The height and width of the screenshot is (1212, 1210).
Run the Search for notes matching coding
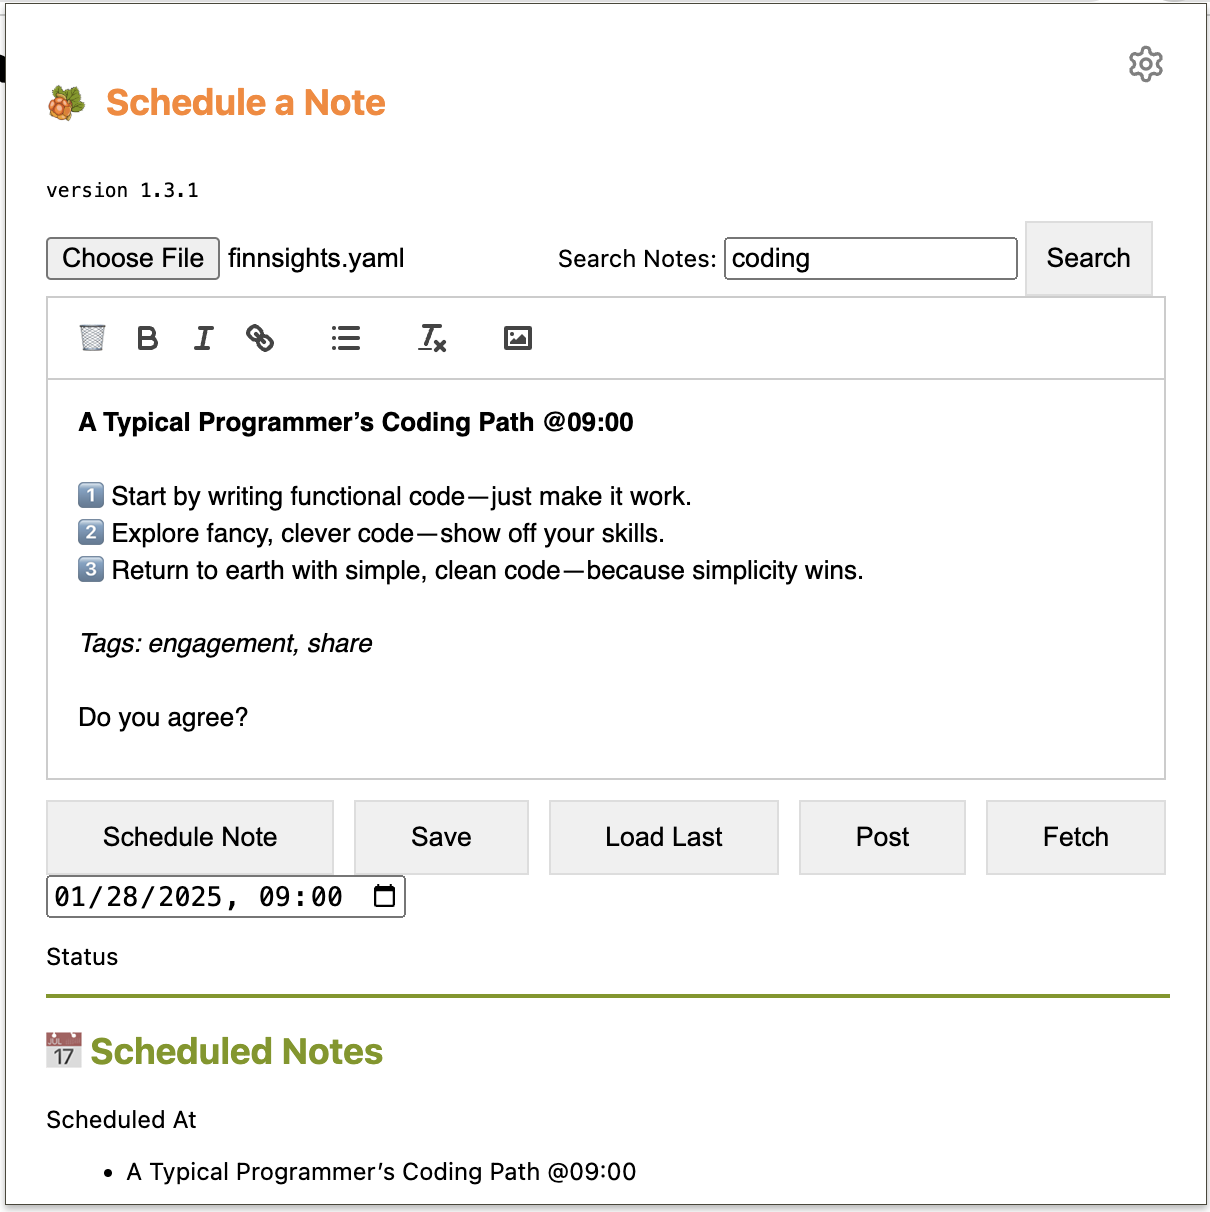pos(1088,258)
